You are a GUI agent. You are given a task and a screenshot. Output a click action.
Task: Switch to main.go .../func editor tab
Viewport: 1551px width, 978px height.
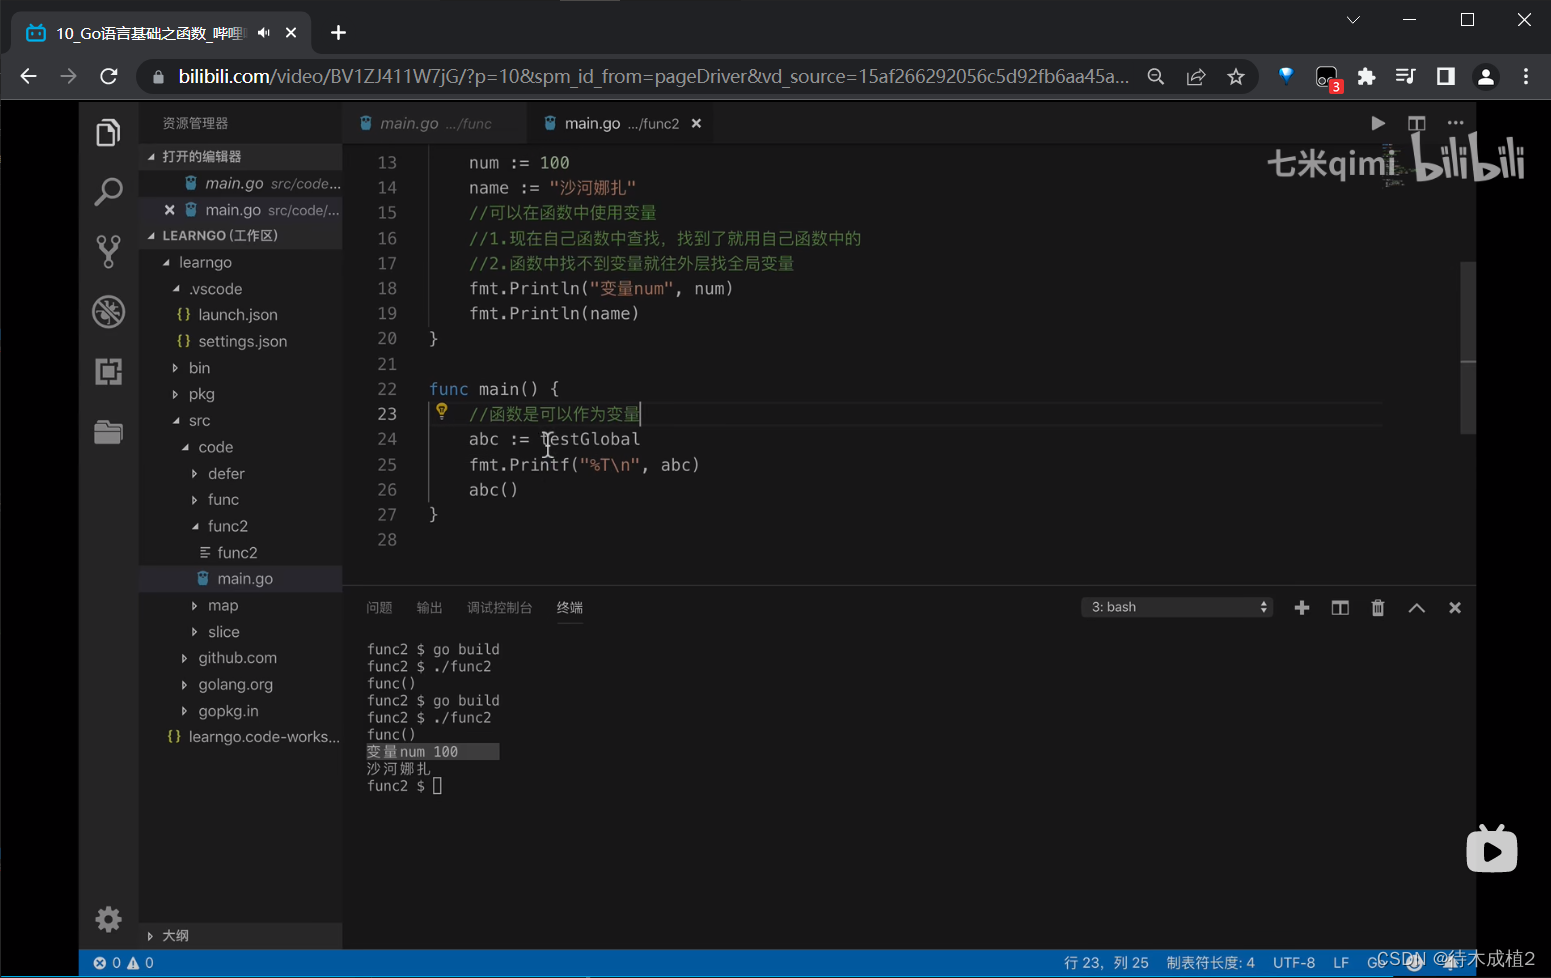435,123
